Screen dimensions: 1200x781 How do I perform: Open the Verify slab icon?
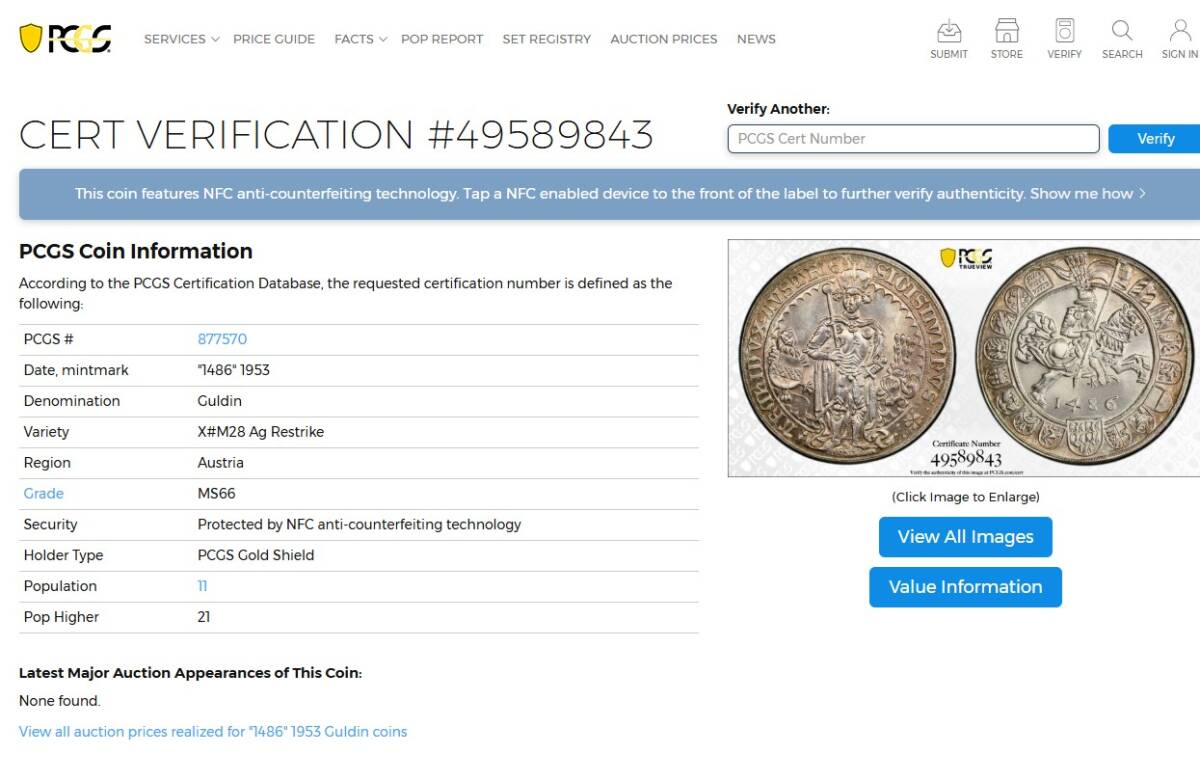(x=1064, y=31)
